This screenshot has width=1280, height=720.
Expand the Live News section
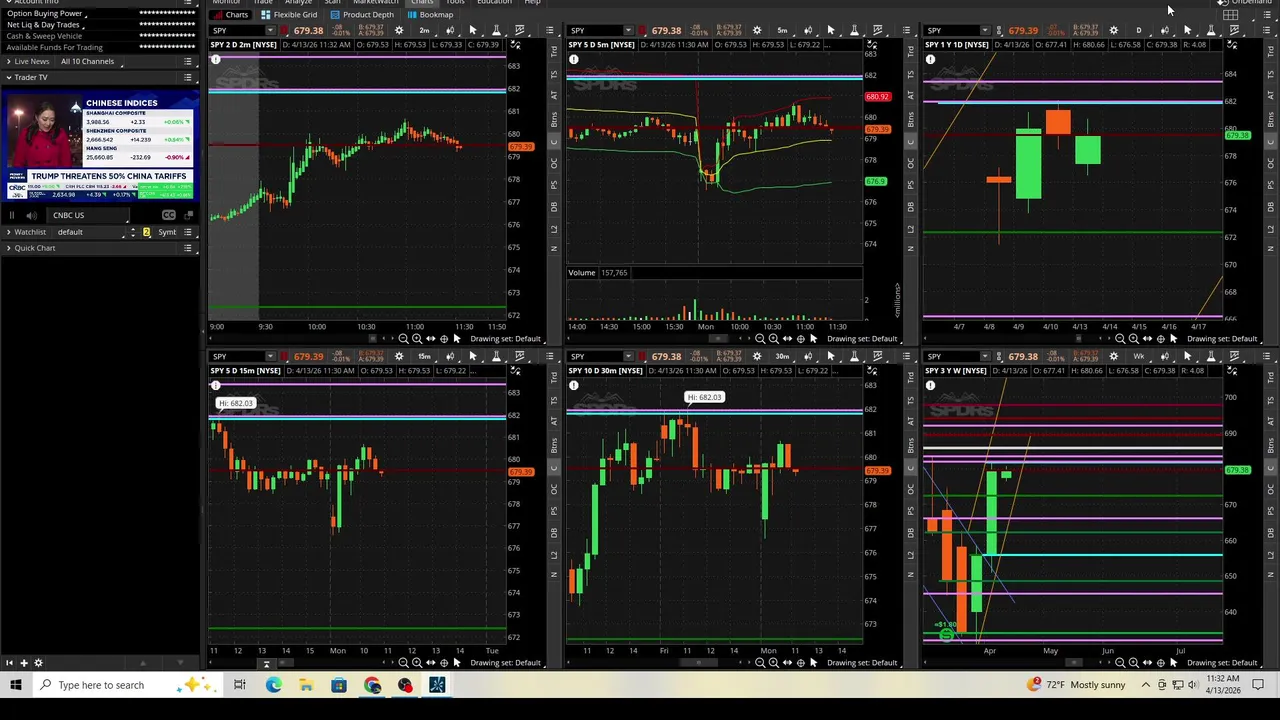8,62
